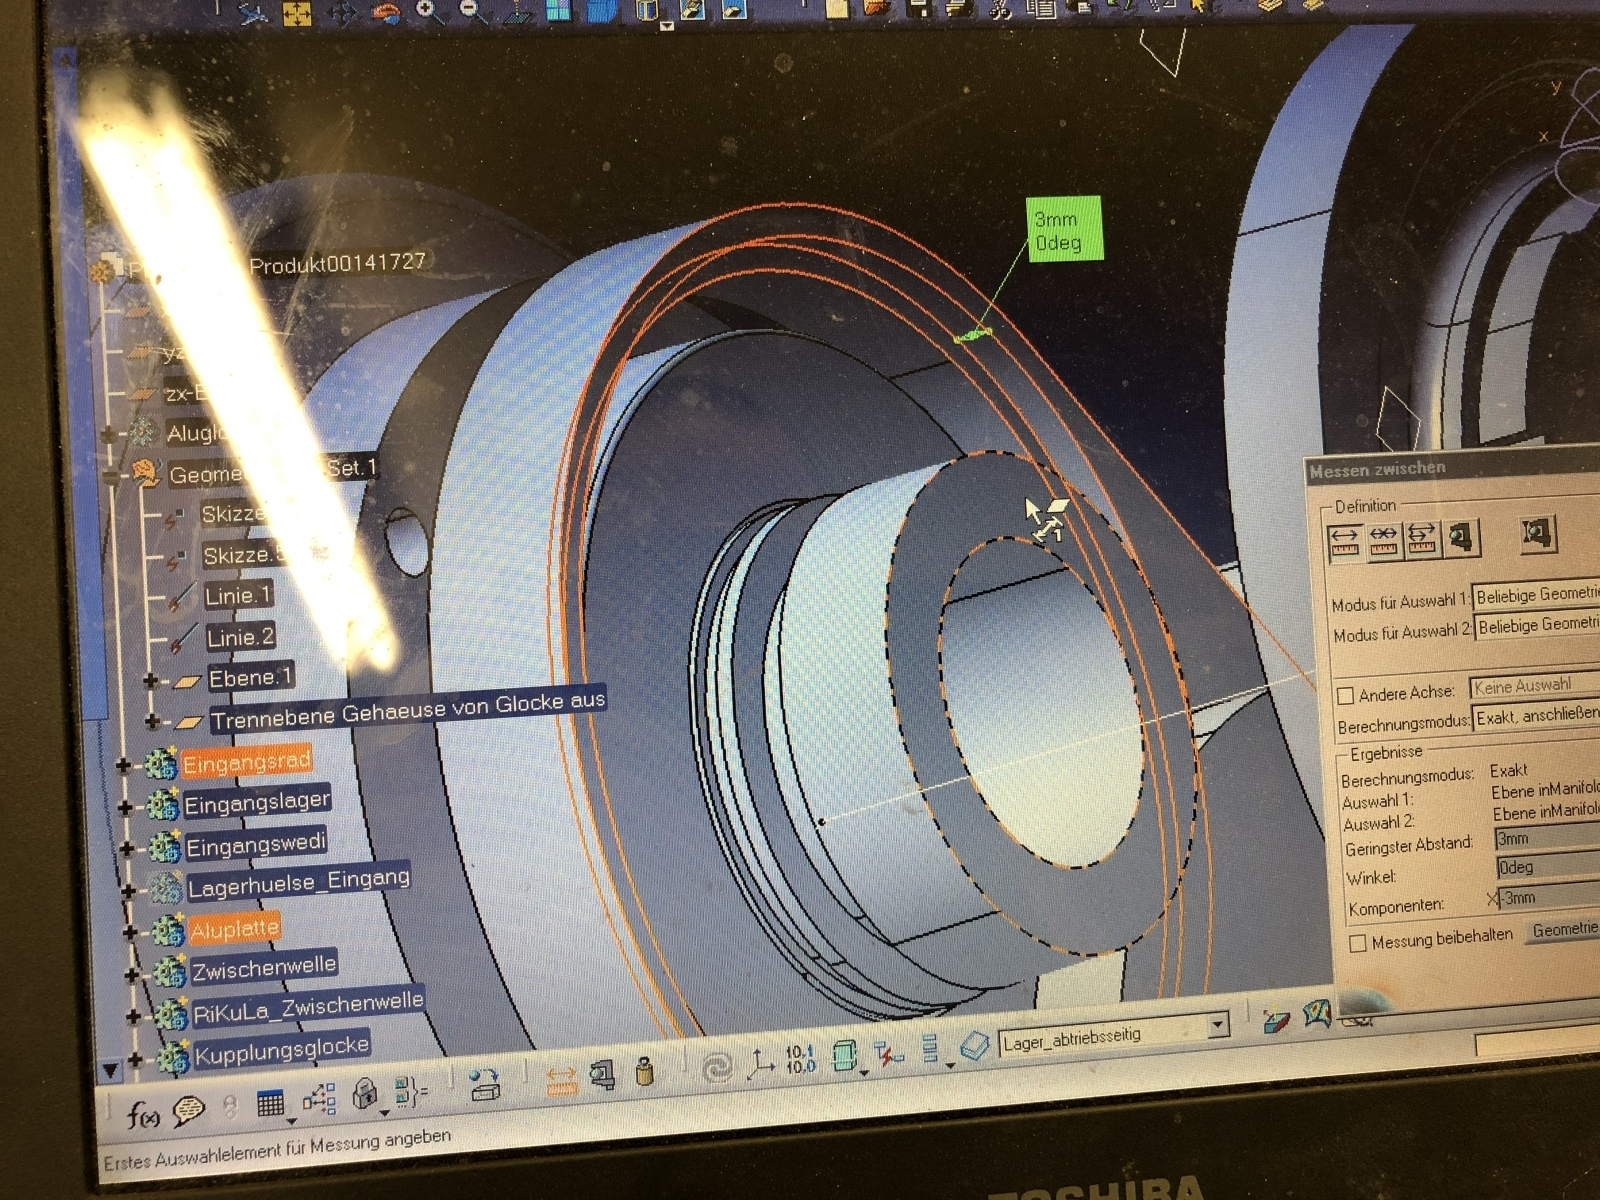Open the Design Table icon
This screenshot has width=1600, height=1200.
(270, 1104)
